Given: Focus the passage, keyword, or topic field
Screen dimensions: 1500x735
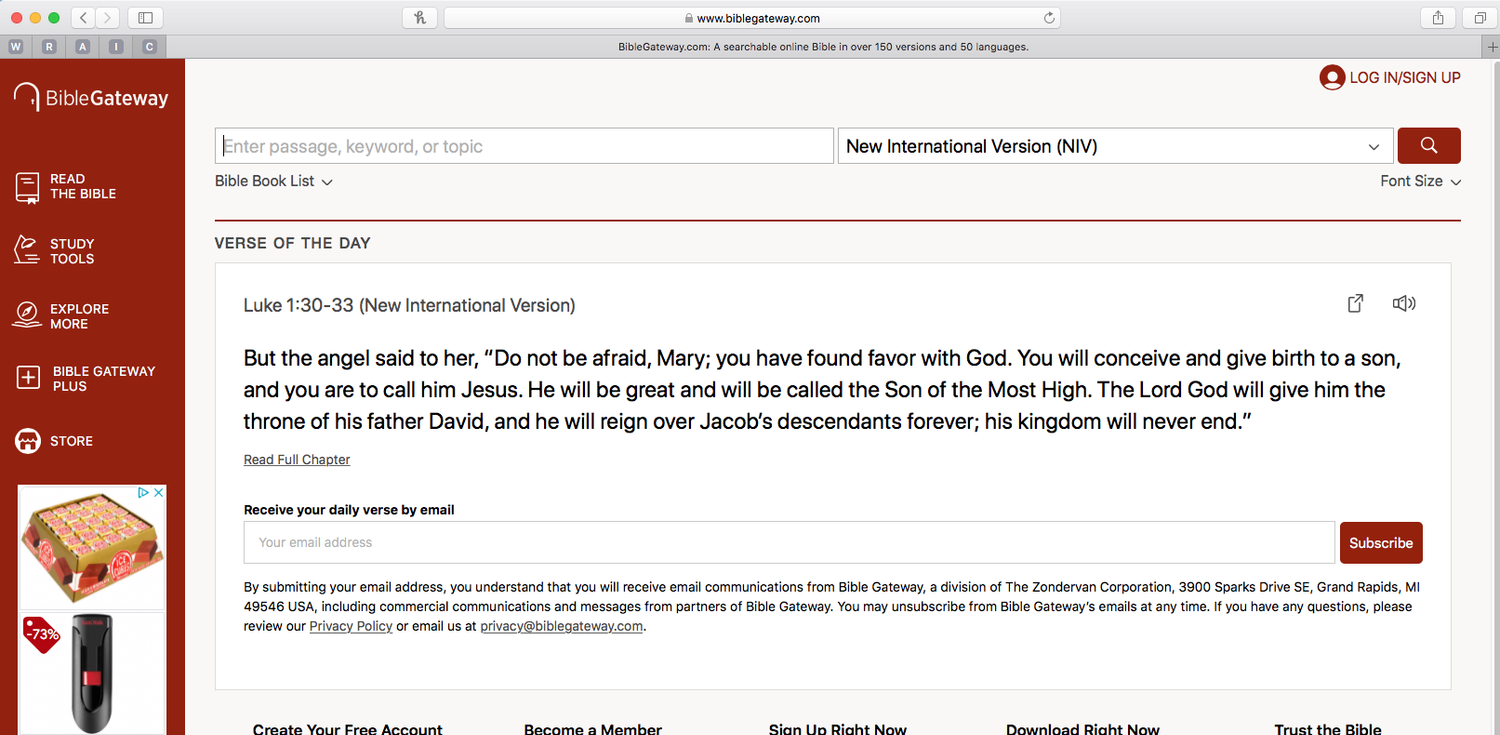Looking at the screenshot, I should point(524,146).
